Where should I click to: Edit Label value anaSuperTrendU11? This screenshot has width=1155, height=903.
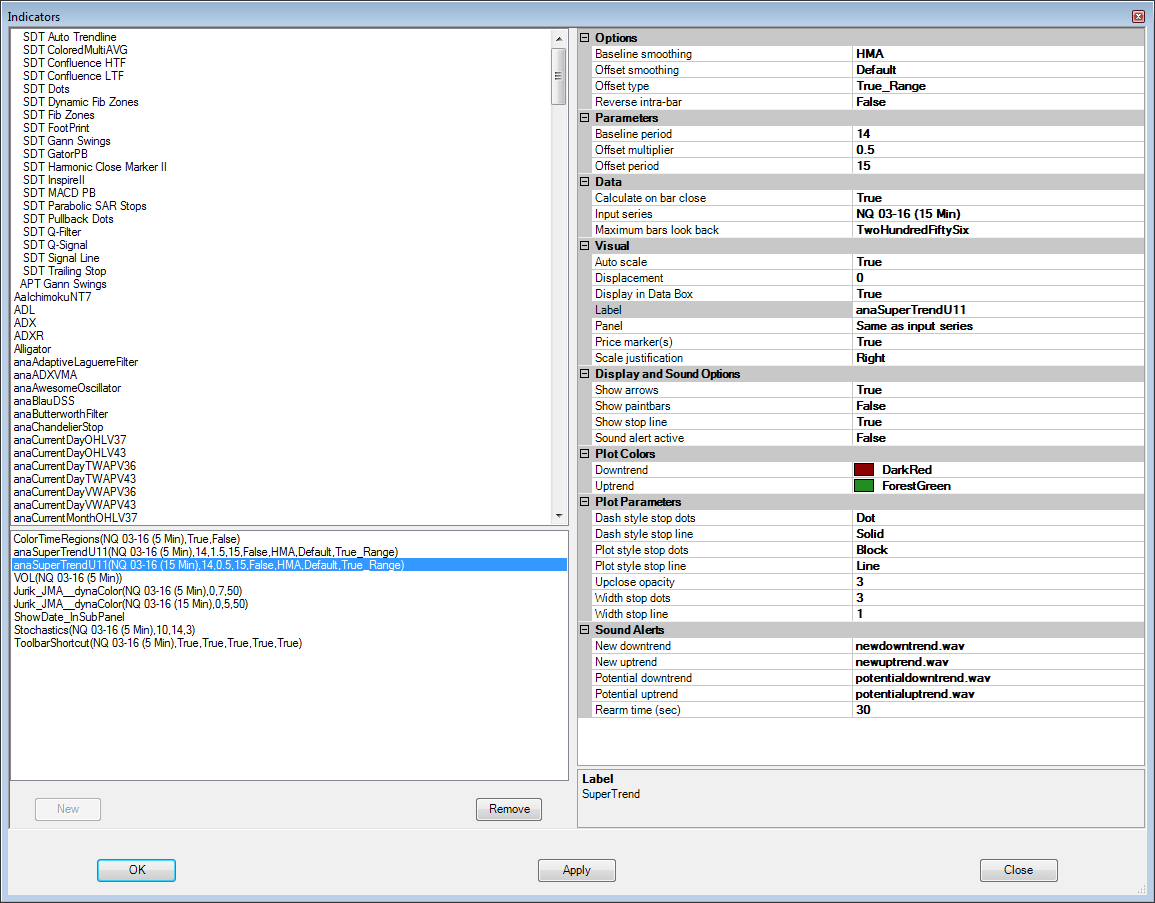(998, 310)
